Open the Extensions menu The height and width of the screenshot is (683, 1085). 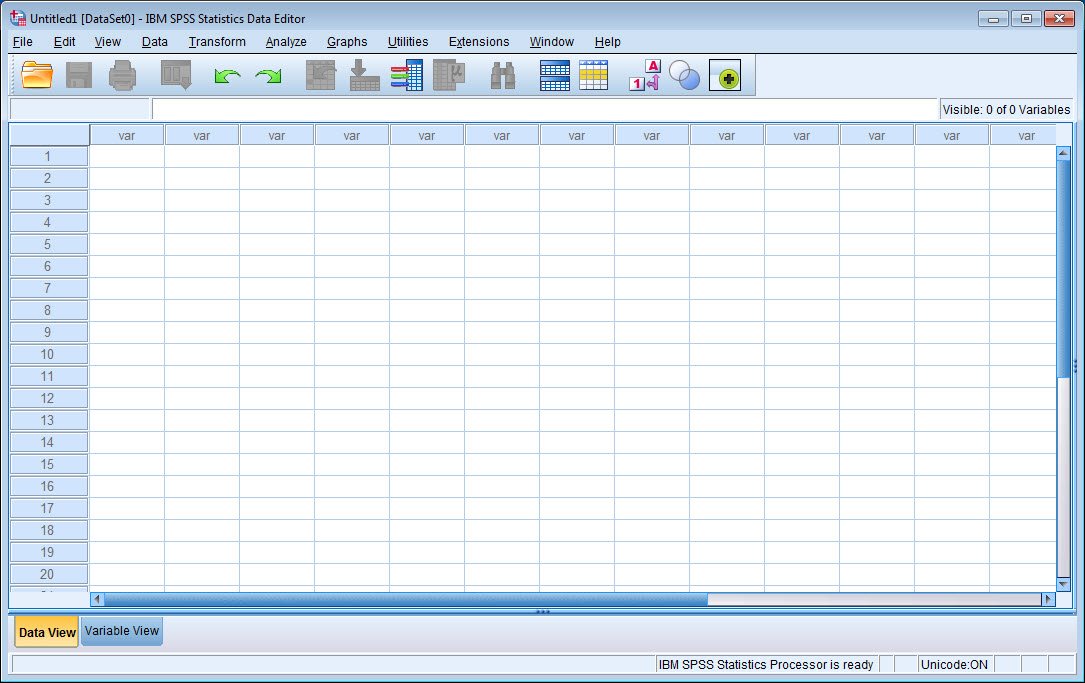(479, 42)
